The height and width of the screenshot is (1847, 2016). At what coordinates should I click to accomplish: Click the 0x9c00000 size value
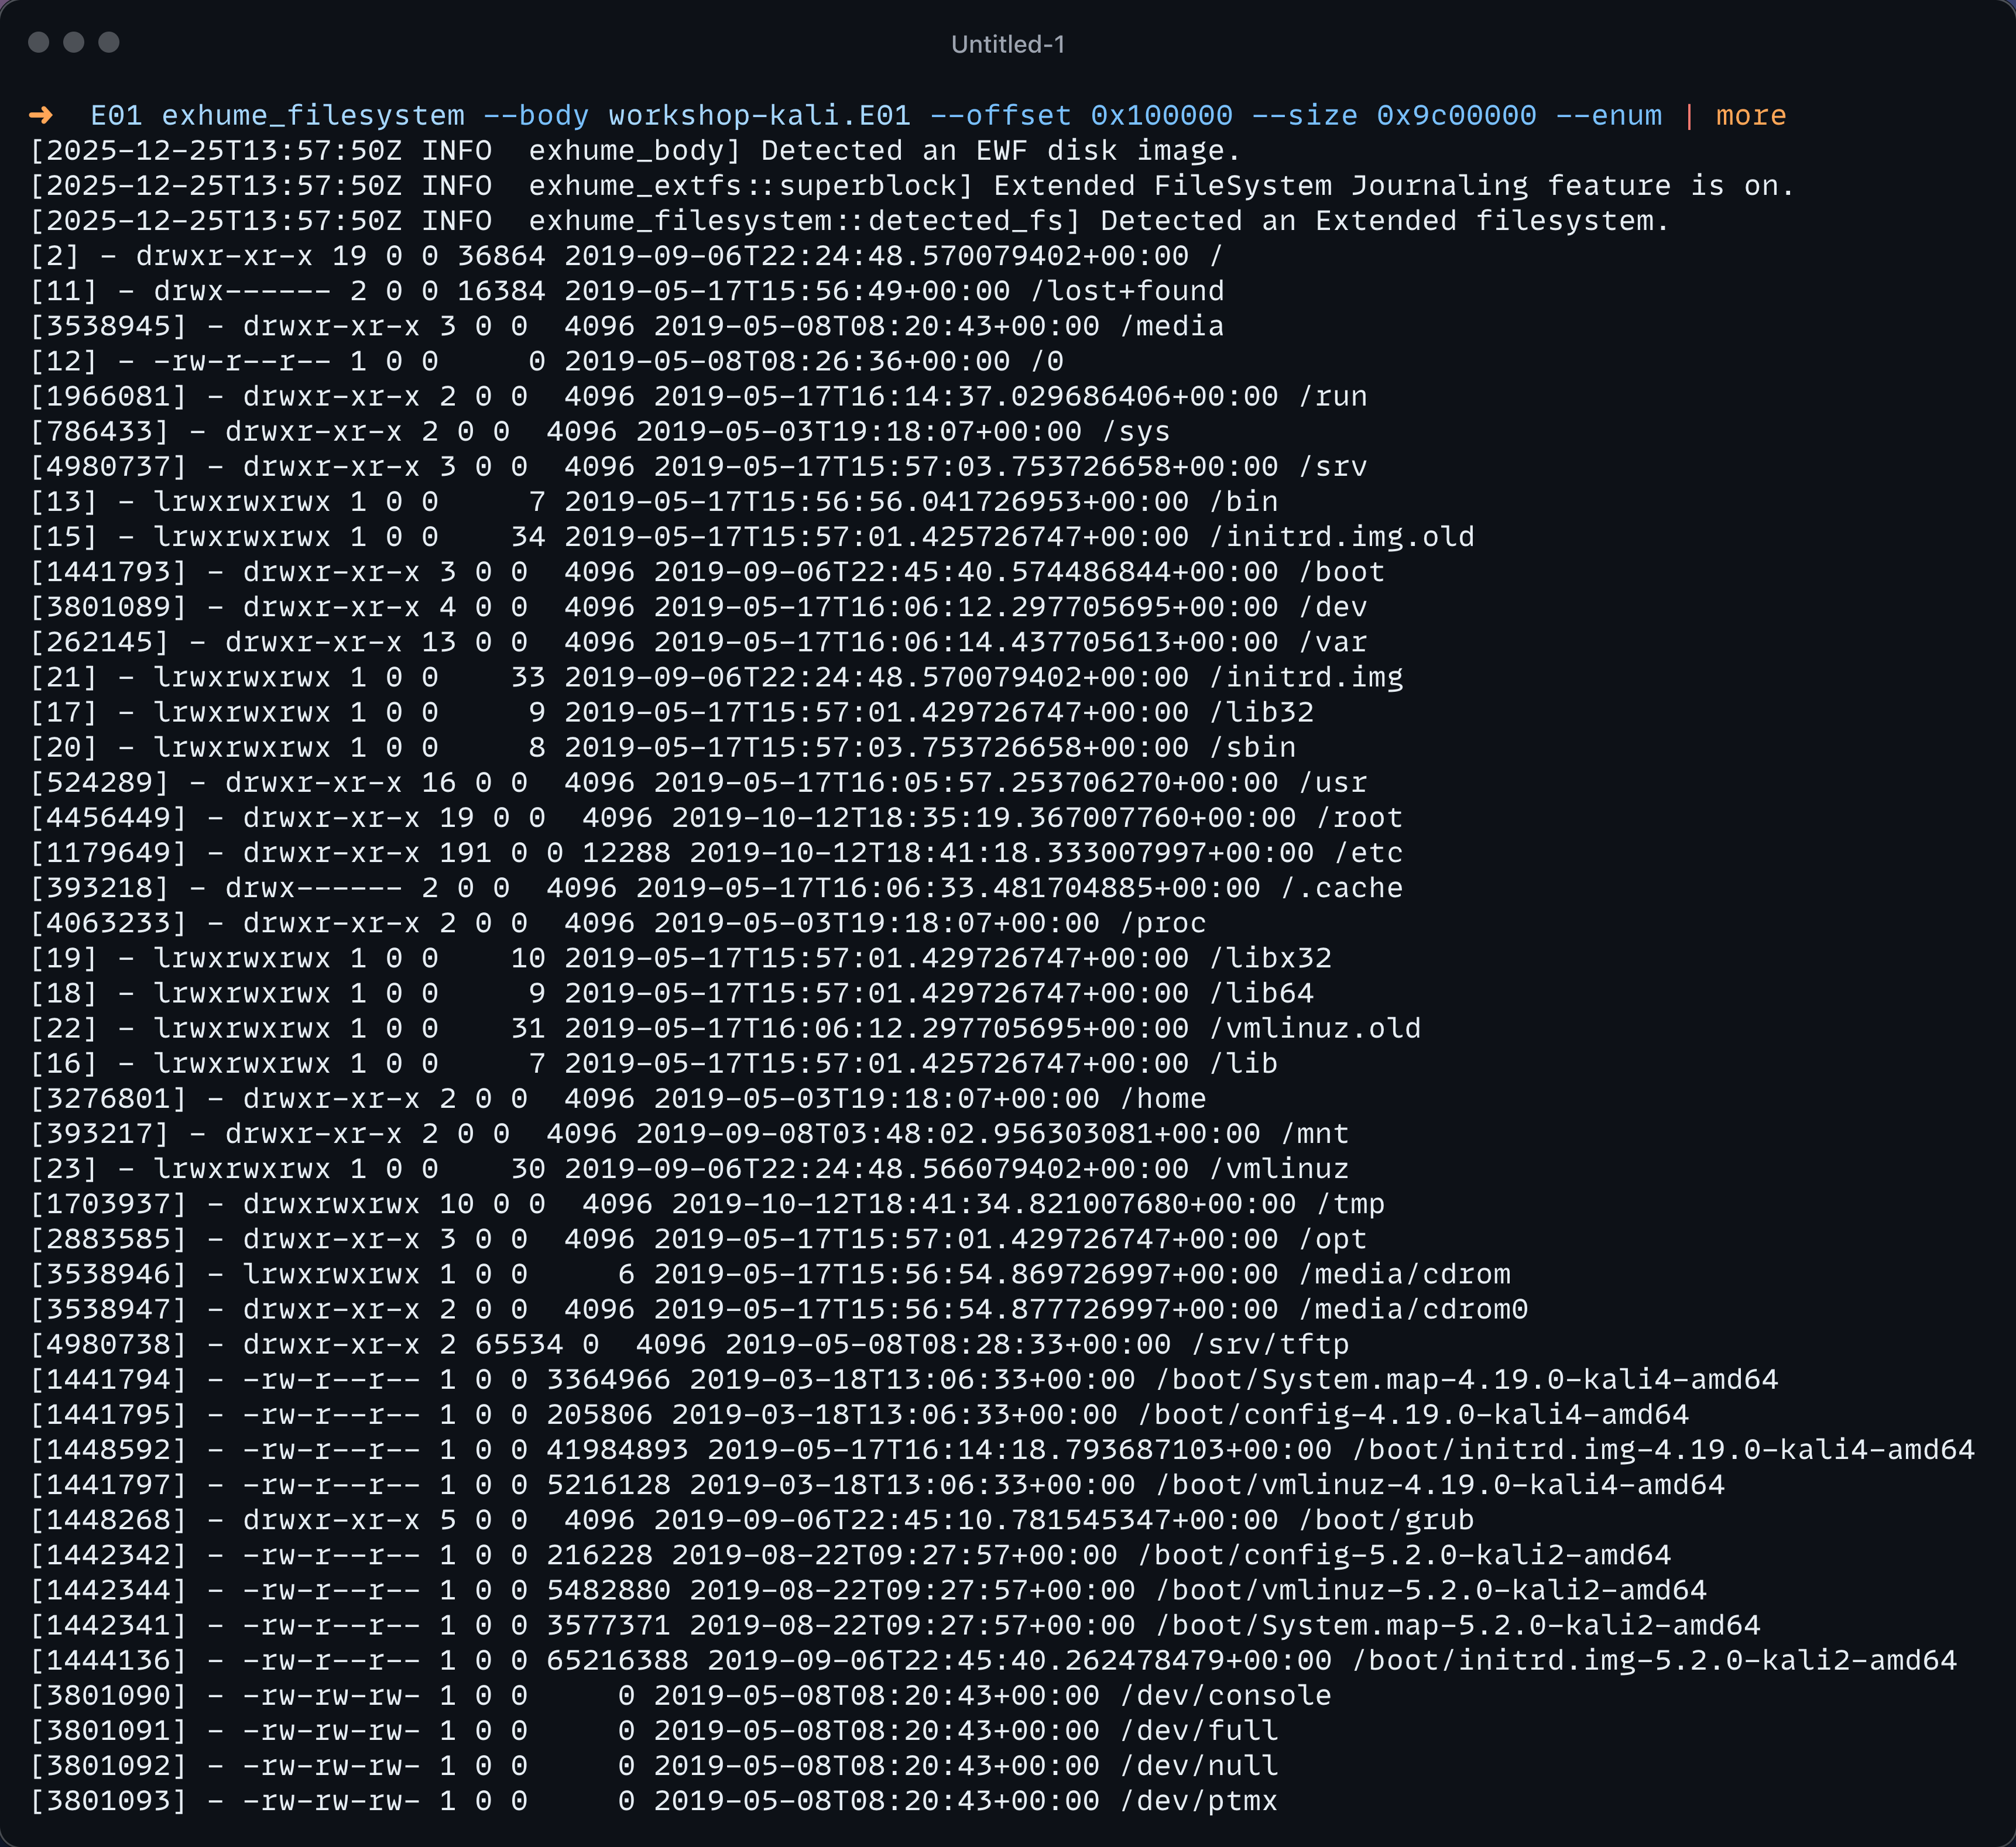[1456, 115]
